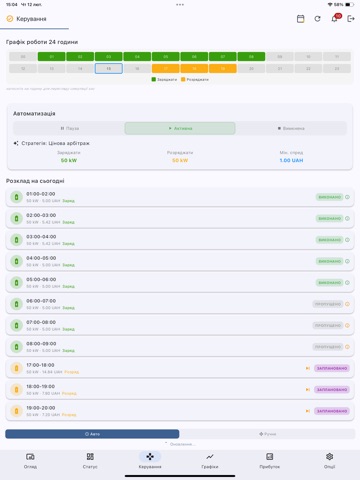Tap the iPad multitasking three-dots control
Screen dimensions: 360x480
click(x=180, y=5)
